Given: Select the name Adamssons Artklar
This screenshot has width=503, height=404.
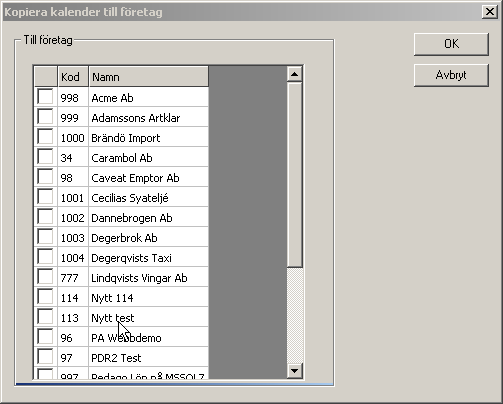Looking at the screenshot, I should coord(149,117).
